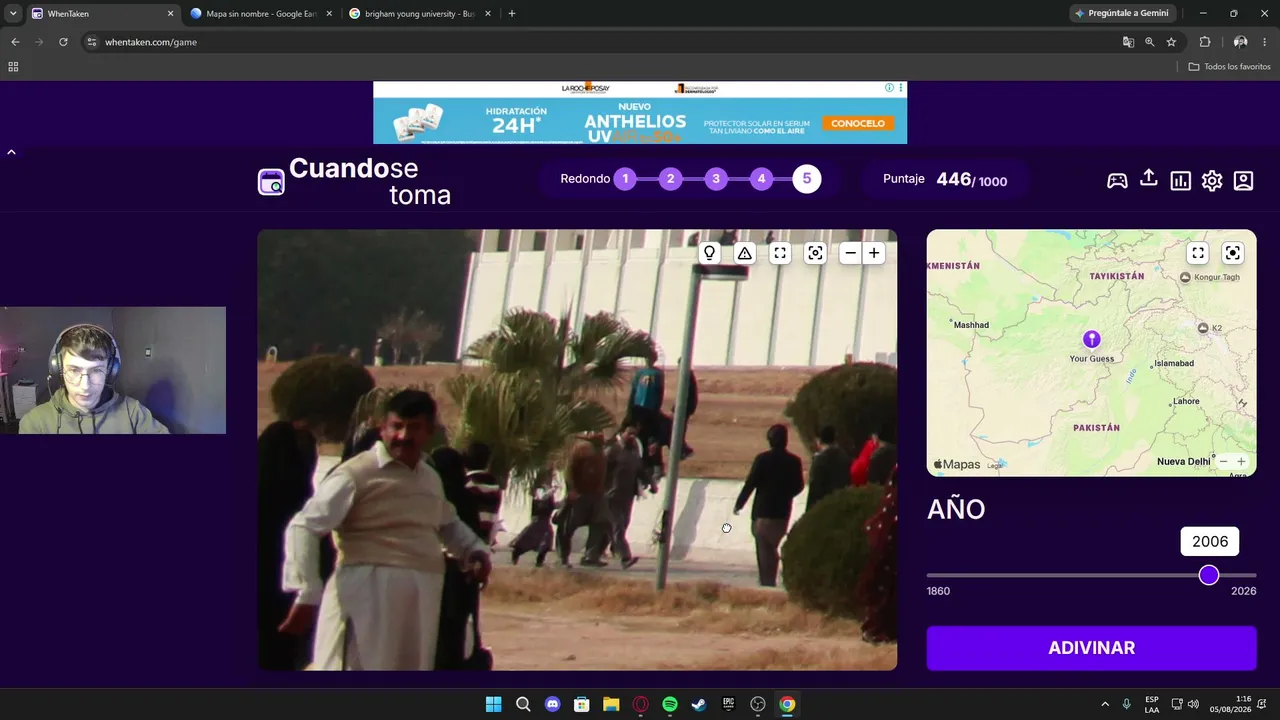This screenshot has height=720, width=1280.
Task: Zoom out of the photo with minus
Action: tap(851, 253)
